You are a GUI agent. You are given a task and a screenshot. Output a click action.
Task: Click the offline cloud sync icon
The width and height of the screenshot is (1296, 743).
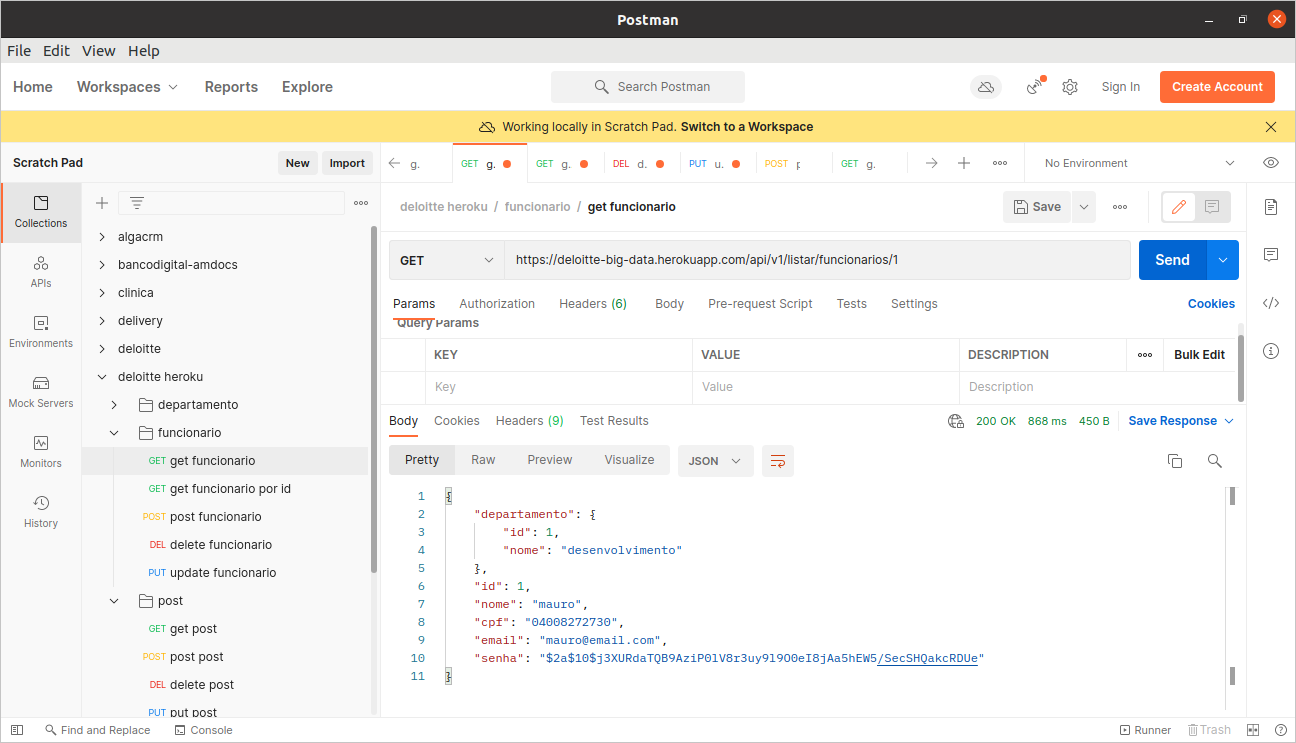986,87
